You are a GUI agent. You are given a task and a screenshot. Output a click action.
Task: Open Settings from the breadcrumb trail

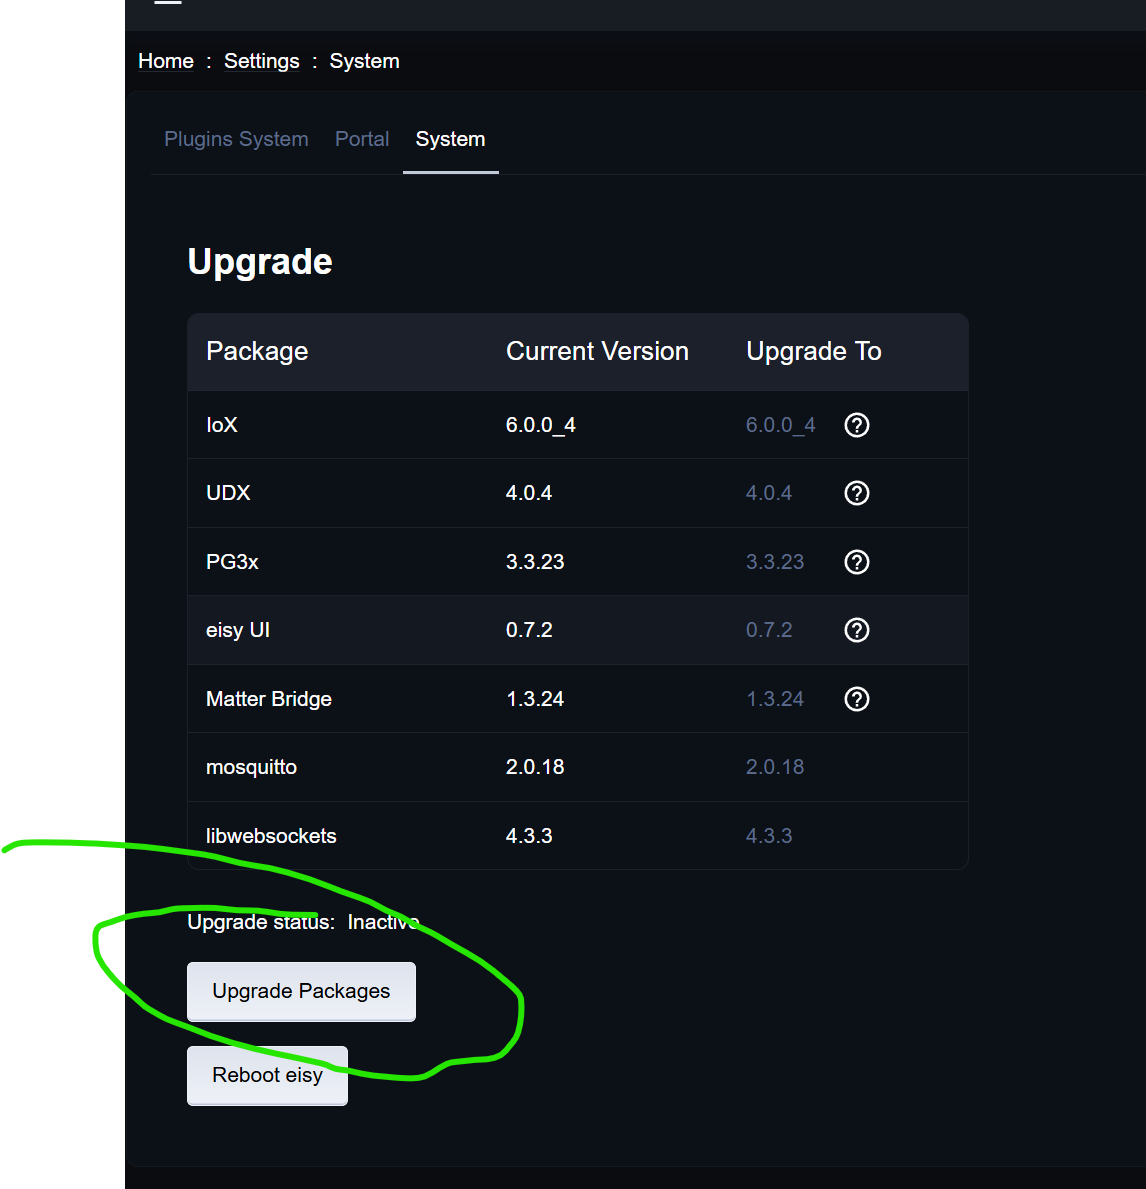click(261, 61)
